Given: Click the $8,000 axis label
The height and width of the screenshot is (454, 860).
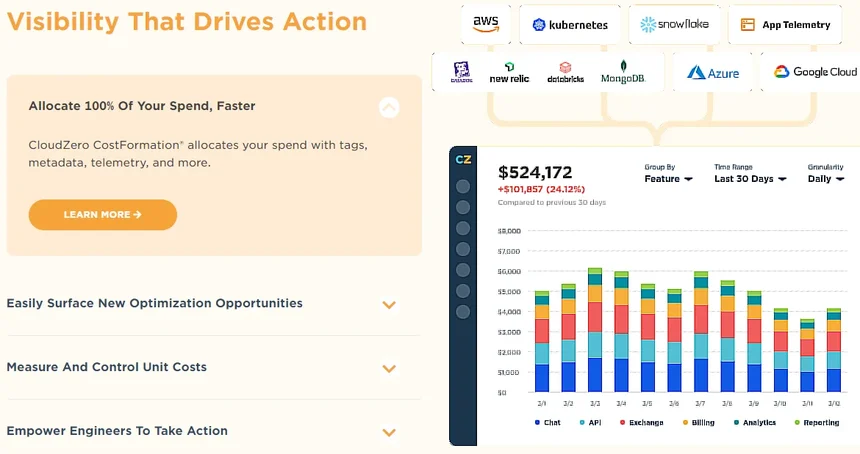Looking at the screenshot, I should pyautogui.click(x=509, y=231).
